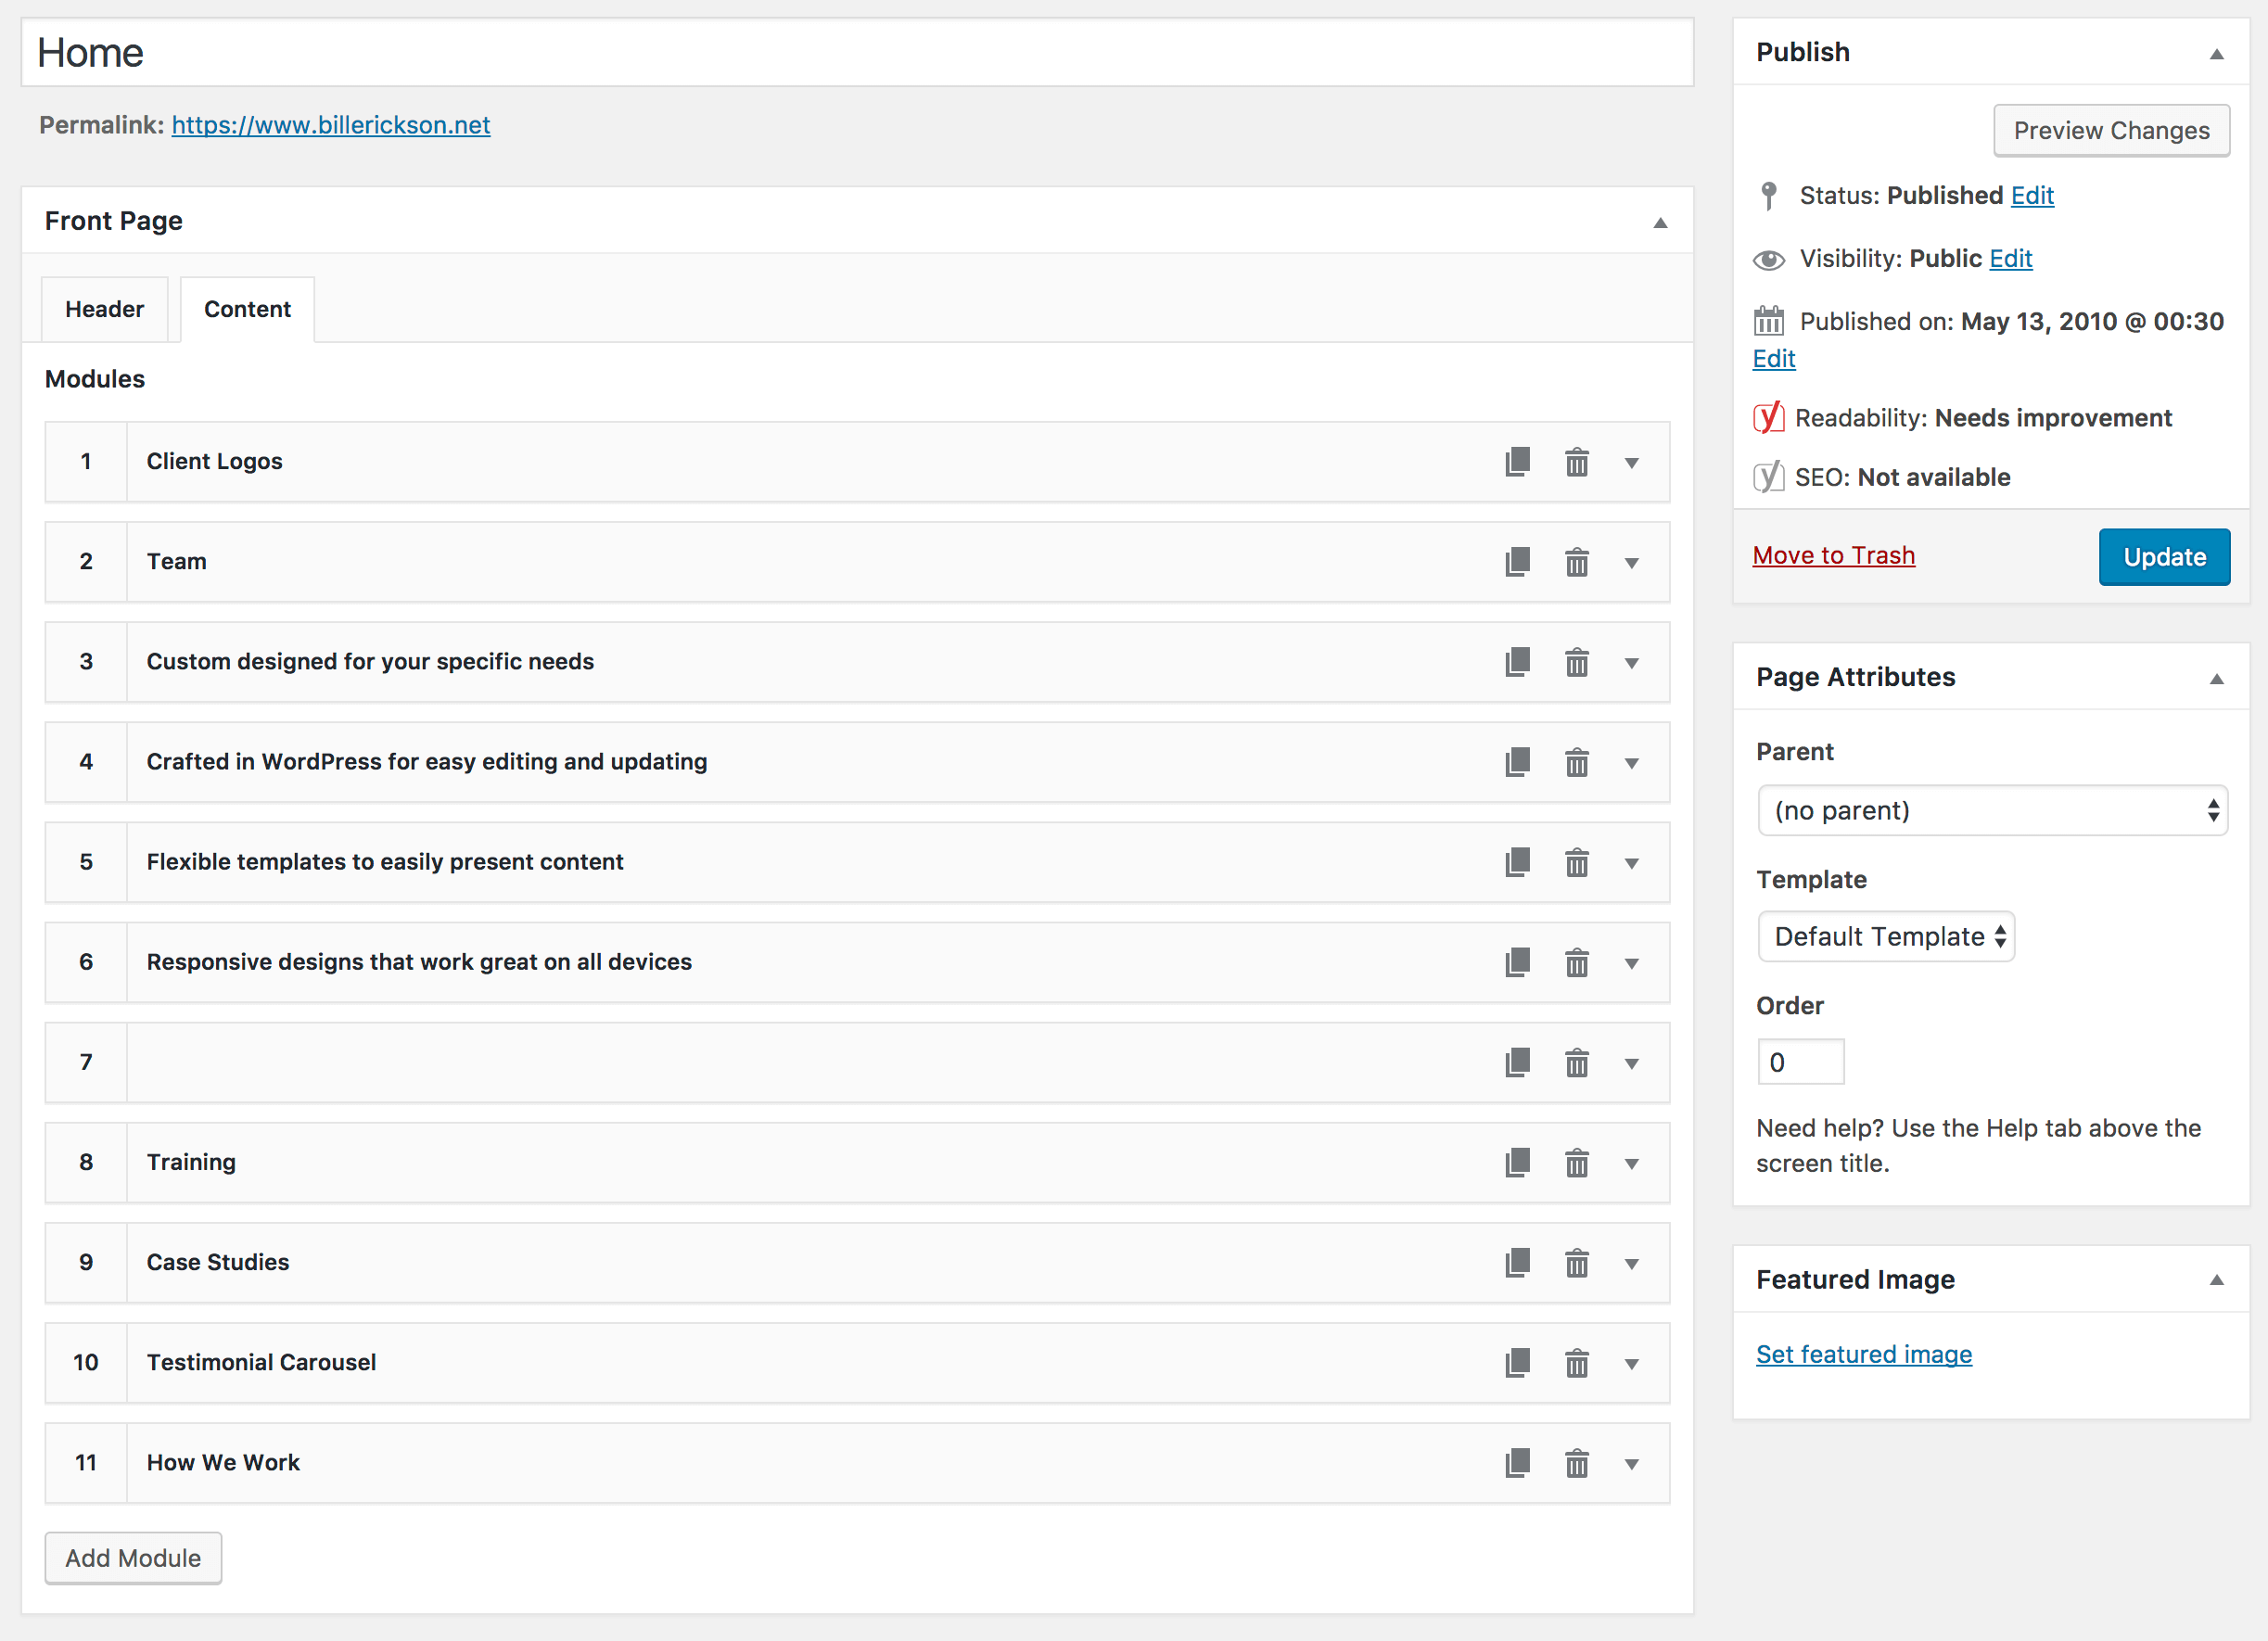Screen dimensions: 2268x1641
Task: Open the Default Template dropdown
Action: pos(1885,936)
